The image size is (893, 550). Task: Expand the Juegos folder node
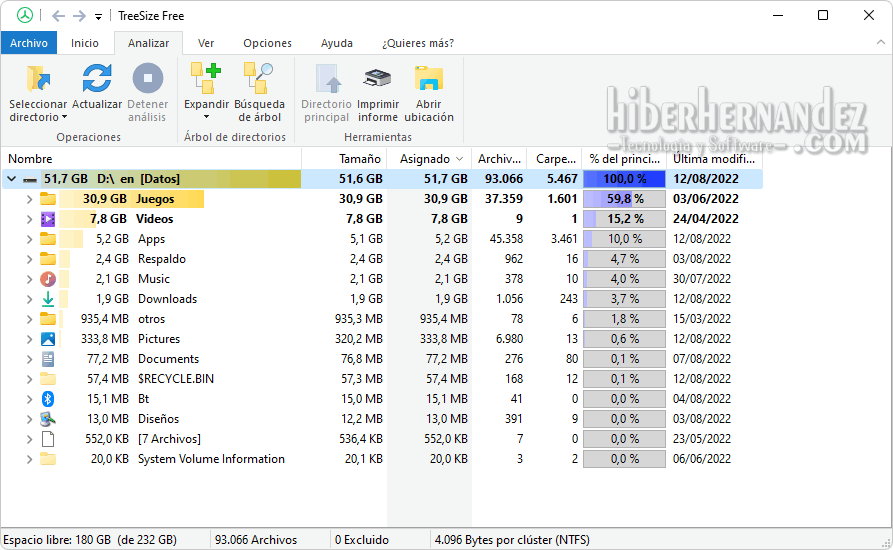[30, 199]
